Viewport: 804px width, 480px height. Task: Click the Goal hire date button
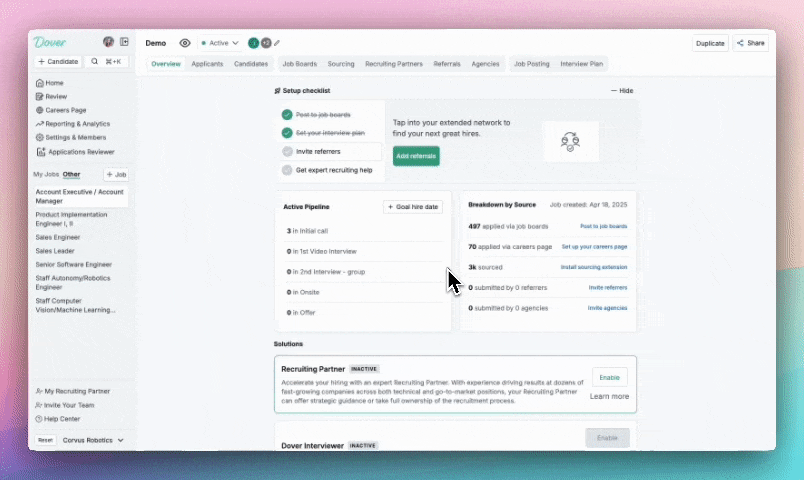[413, 207]
